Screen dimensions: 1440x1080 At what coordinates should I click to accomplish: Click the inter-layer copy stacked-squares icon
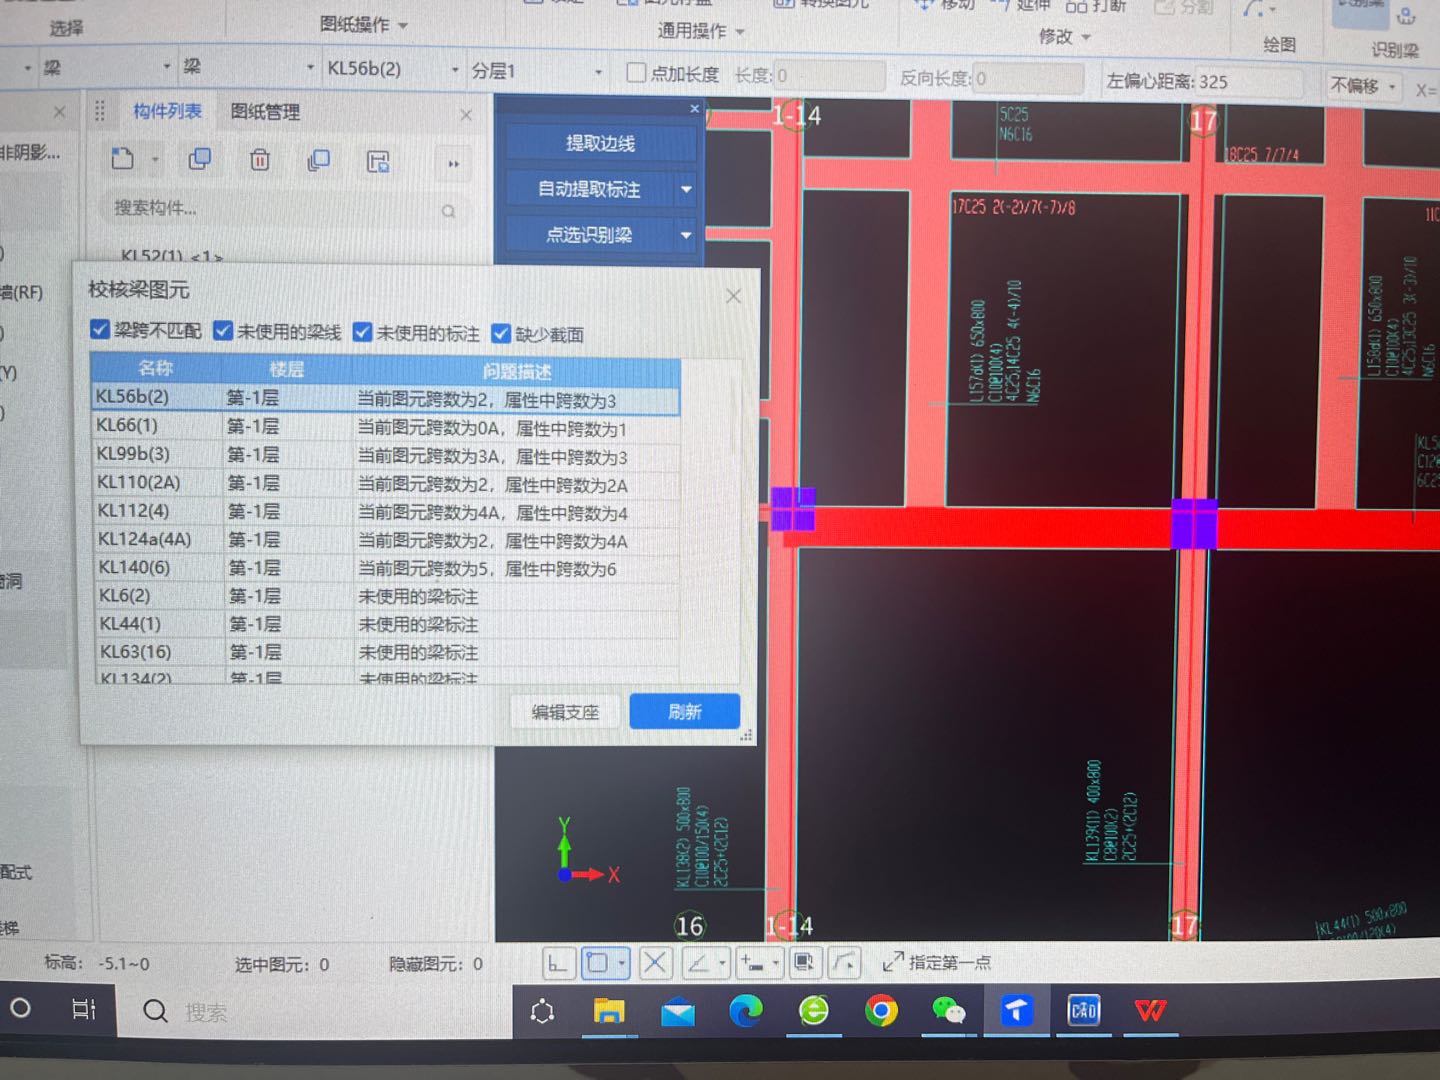click(x=319, y=160)
